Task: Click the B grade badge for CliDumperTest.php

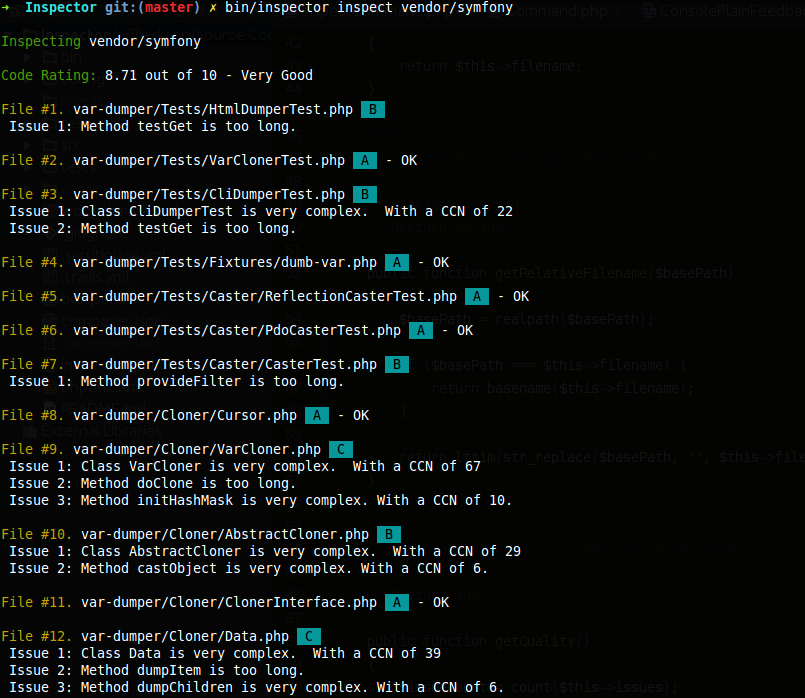Action: pos(365,195)
